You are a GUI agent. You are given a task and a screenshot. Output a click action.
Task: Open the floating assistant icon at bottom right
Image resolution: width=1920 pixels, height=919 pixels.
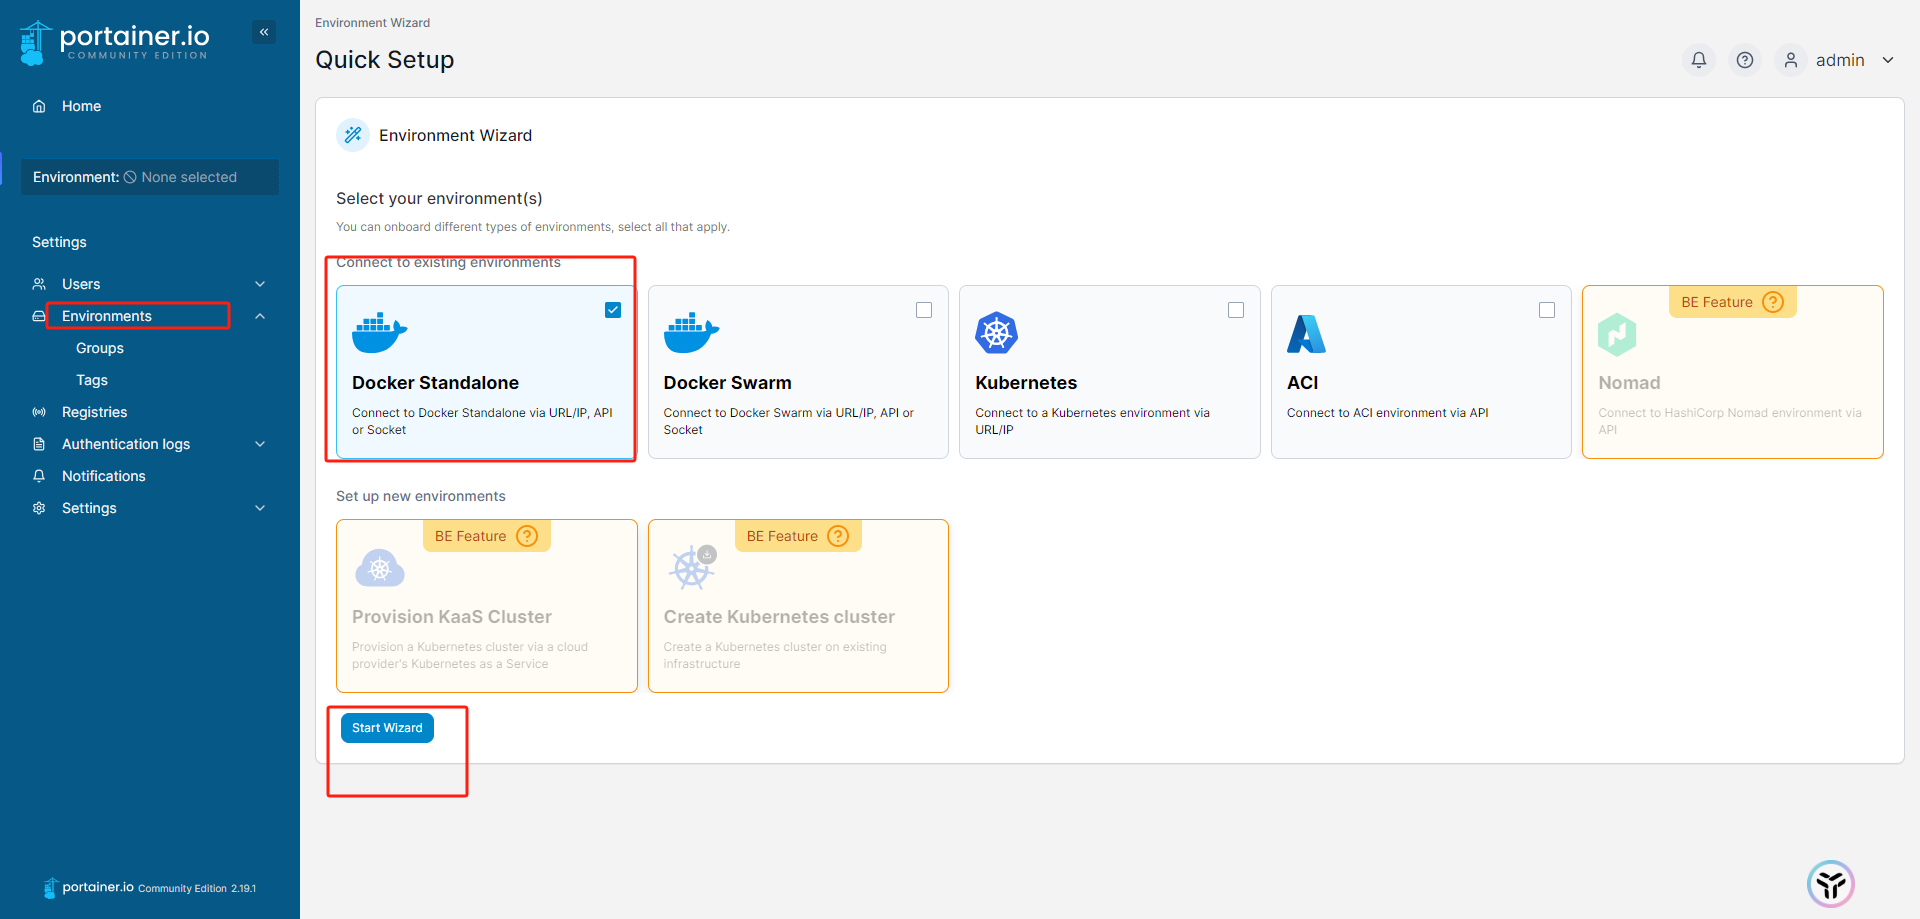1831,884
